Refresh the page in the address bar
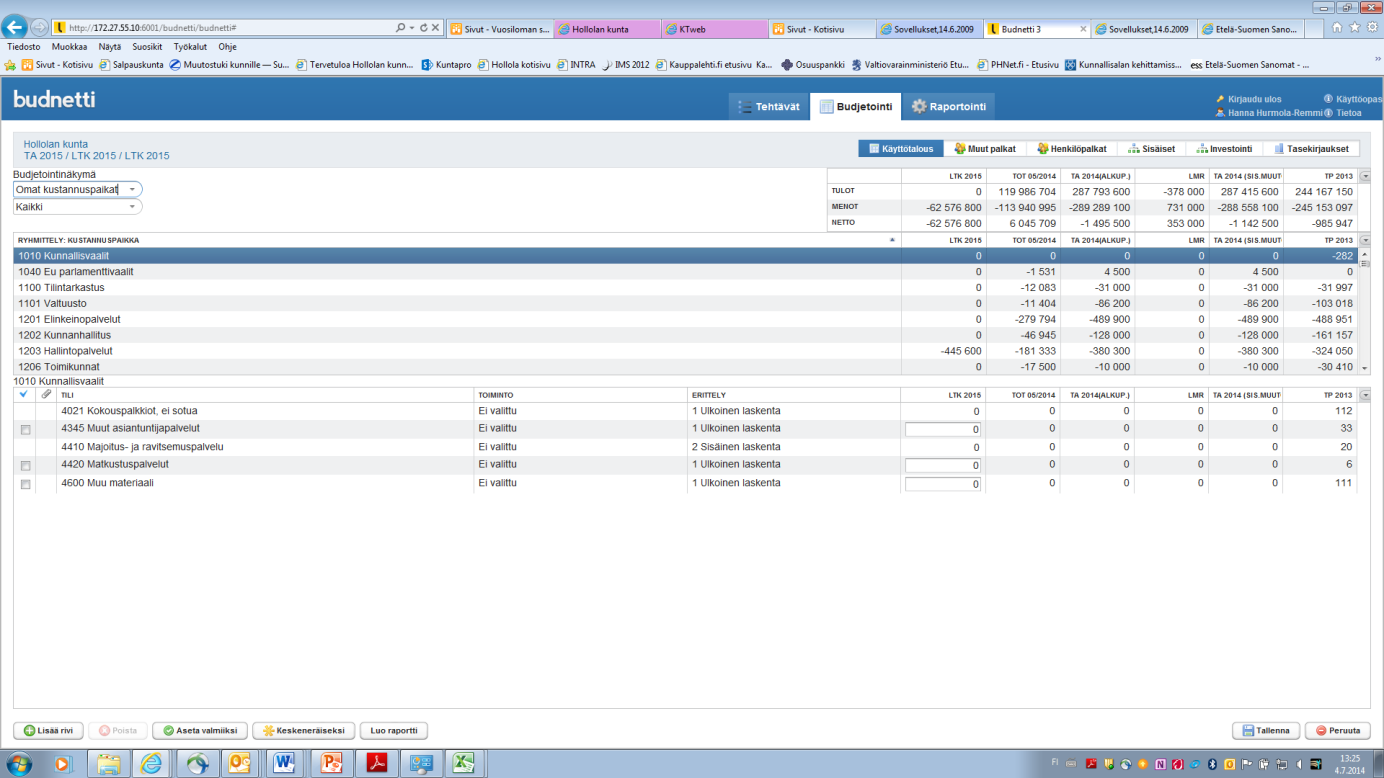This screenshot has height=778, width=1384. (425, 28)
